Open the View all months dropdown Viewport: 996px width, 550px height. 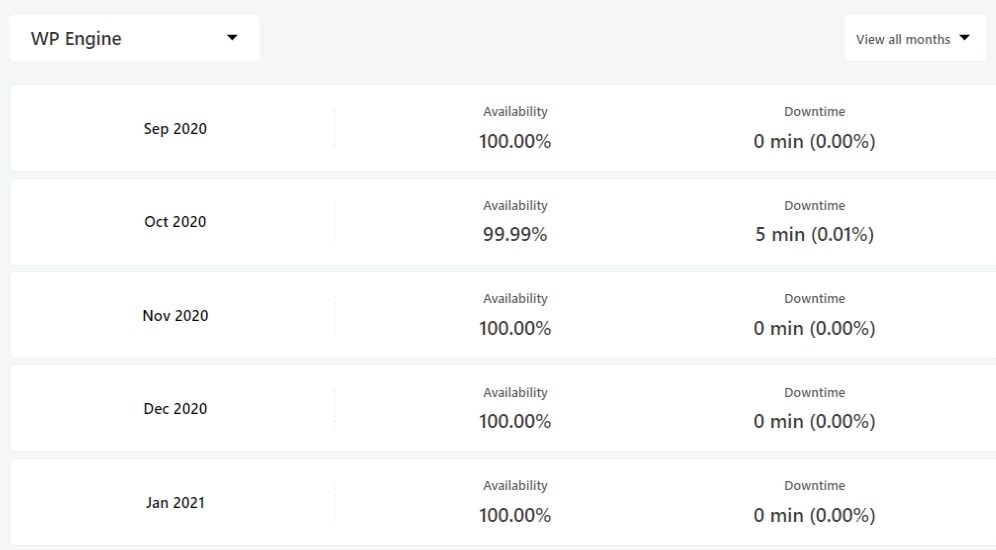pos(915,39)
